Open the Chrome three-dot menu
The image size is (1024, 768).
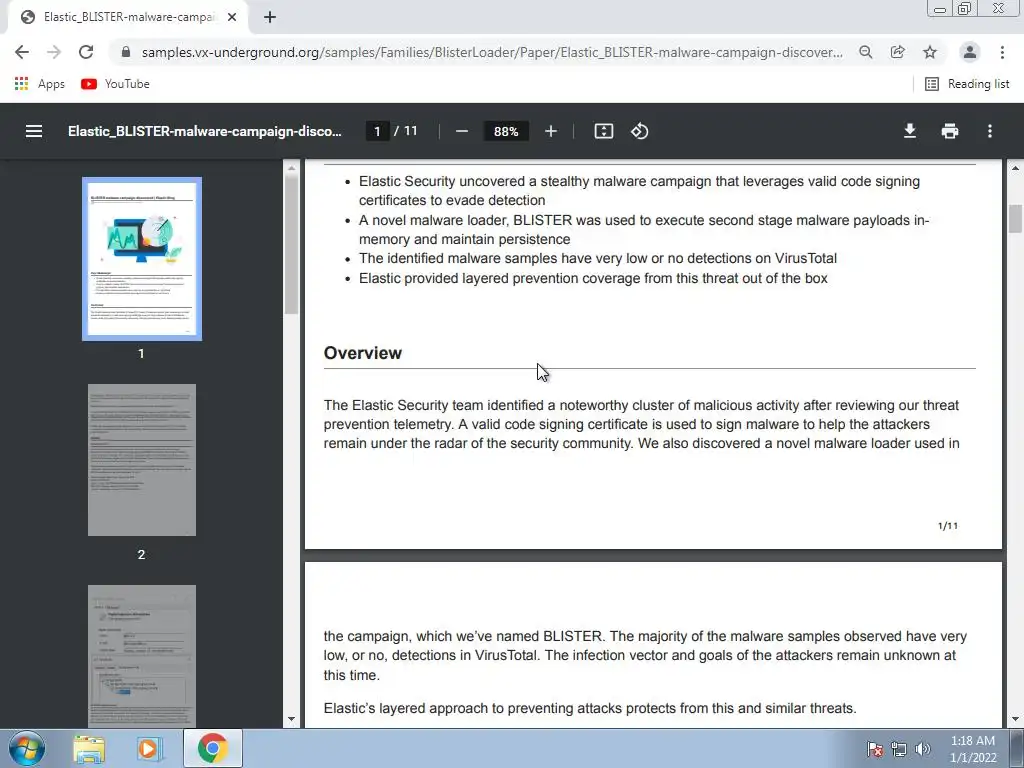1002,52
